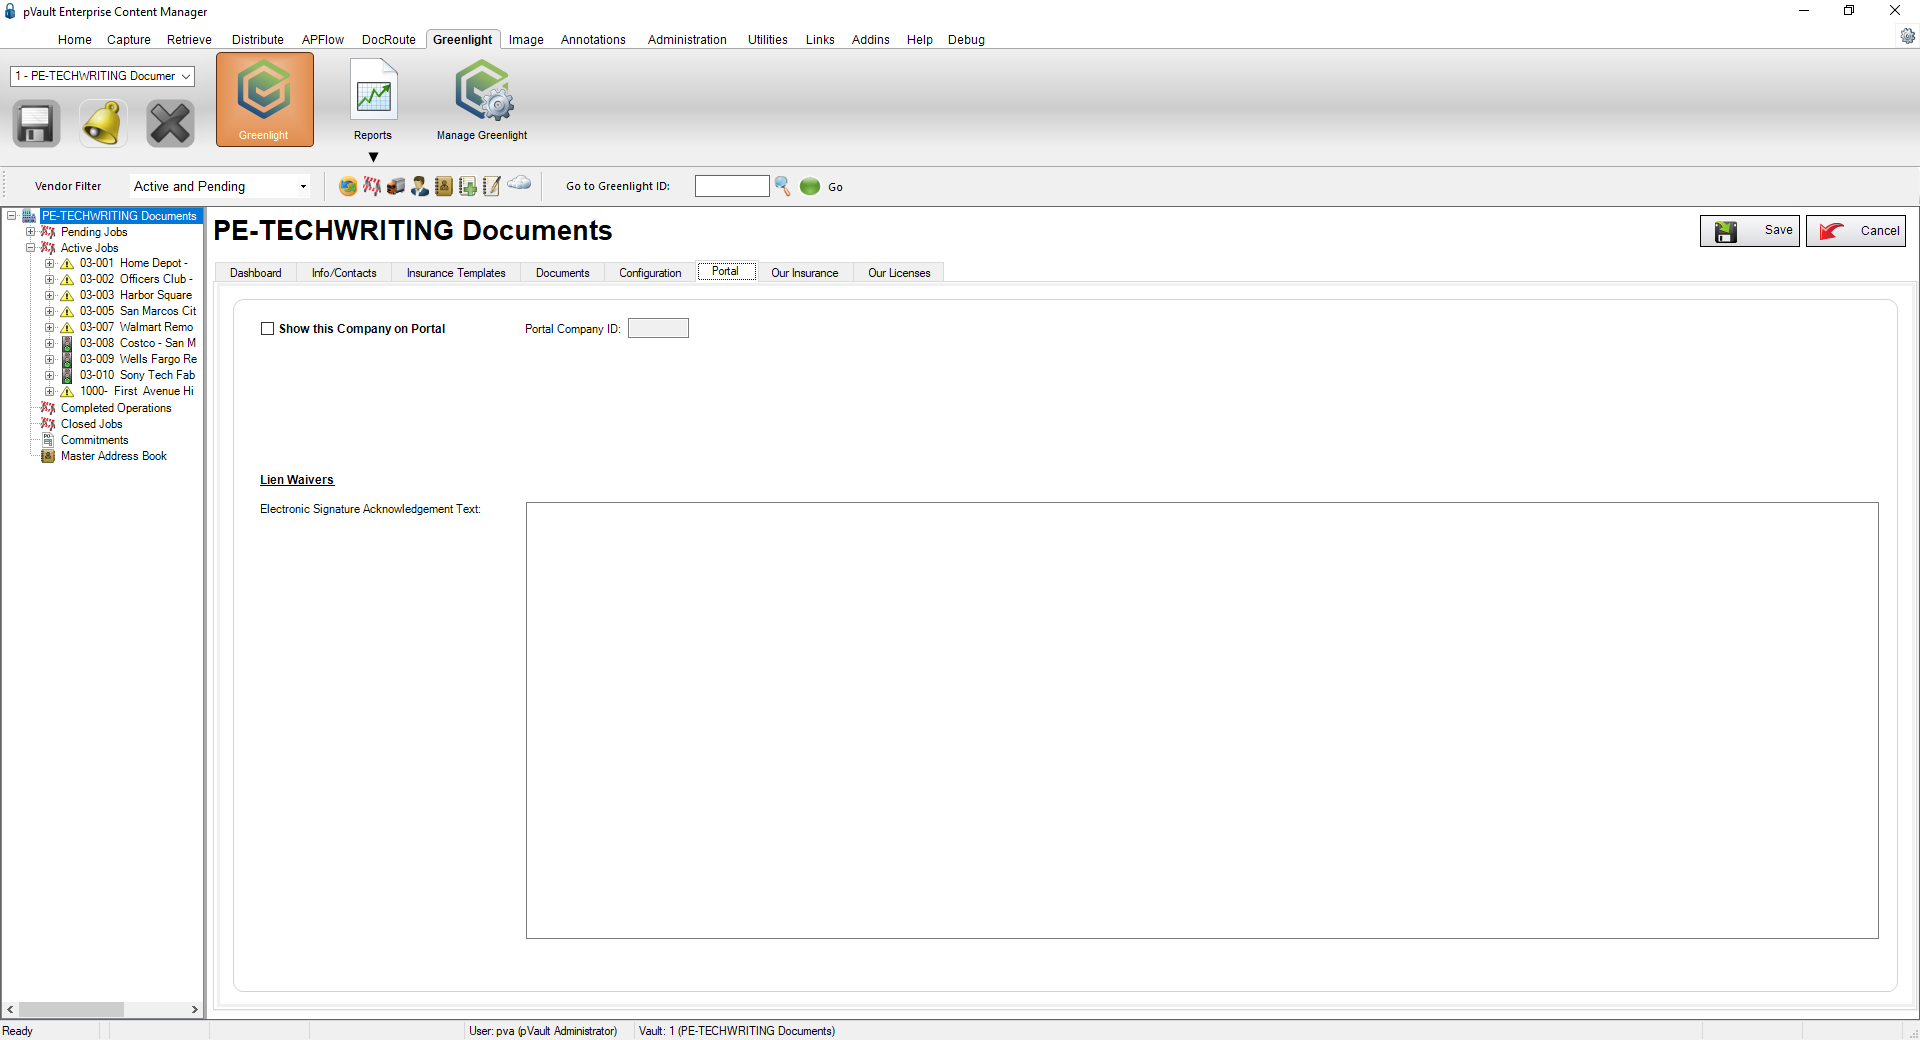Click the cloud toolbar icon
The width and height of the screenshot is (1920, 1040).
(519, 183)
